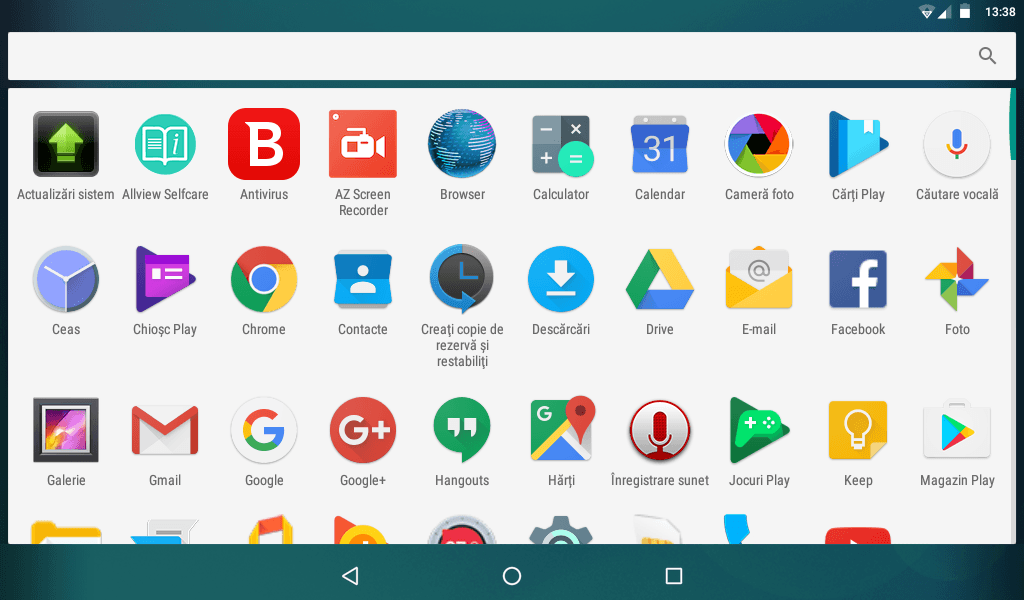Launch Facebook app
1024x600 pixels.
click(x=858, y=279)
